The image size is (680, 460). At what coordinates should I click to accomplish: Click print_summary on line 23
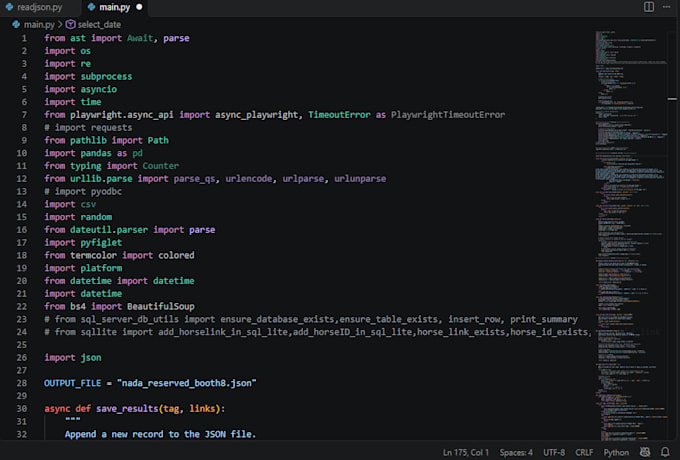[x=543, y=320]
